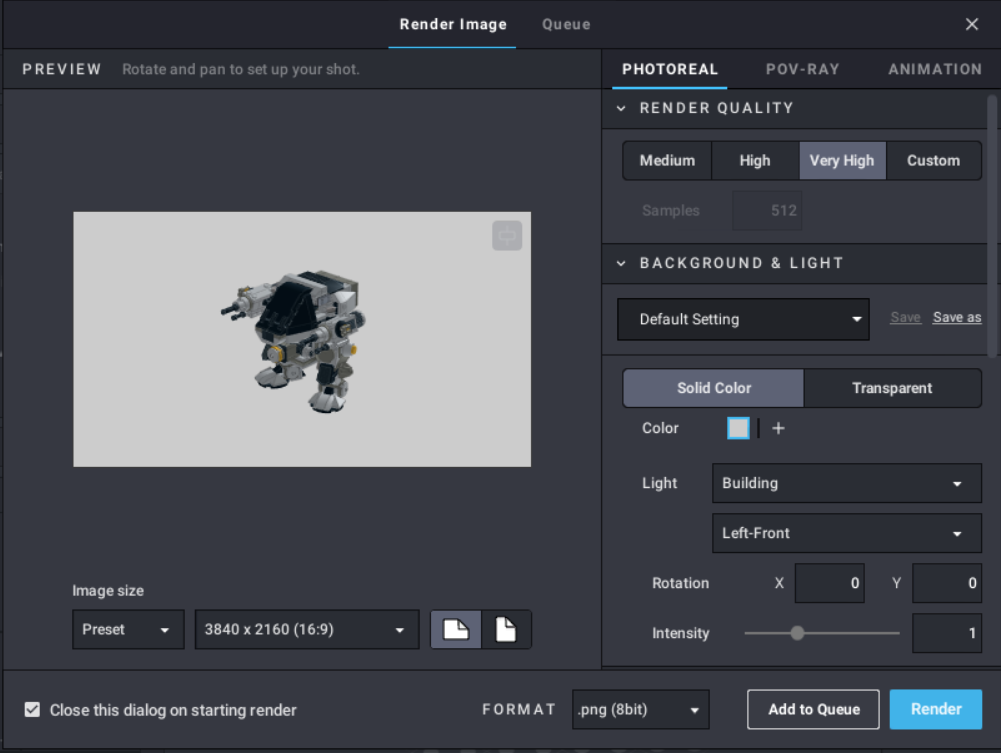Close the Render Image dialog
The width and height of the screenshot is (1001, 753).
pos(972,24)
